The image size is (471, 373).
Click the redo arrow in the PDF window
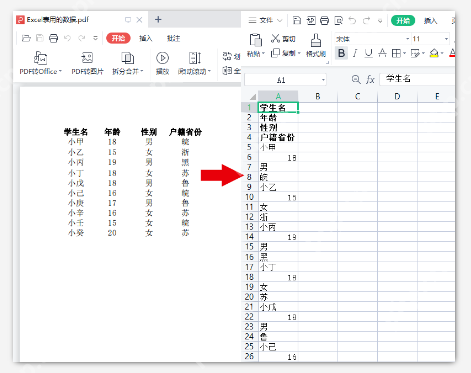tap(81, 38)
